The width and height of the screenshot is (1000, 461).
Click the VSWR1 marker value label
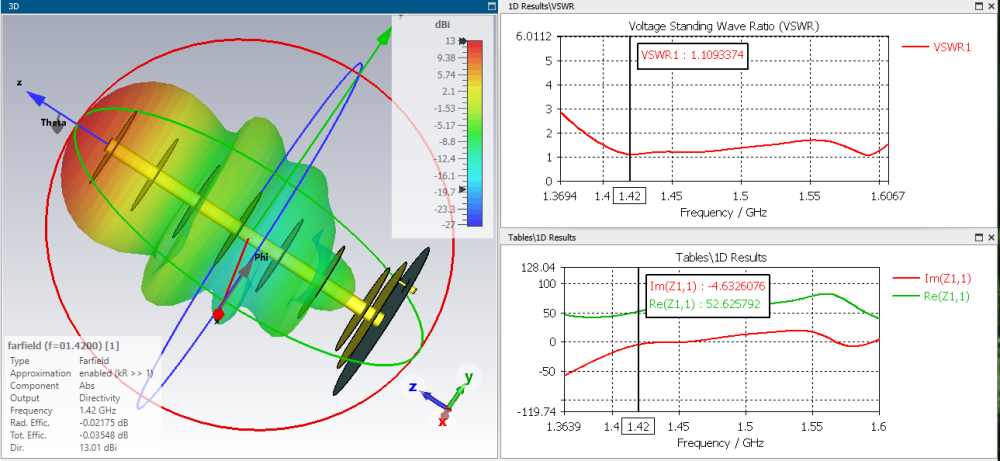(692, 55)
